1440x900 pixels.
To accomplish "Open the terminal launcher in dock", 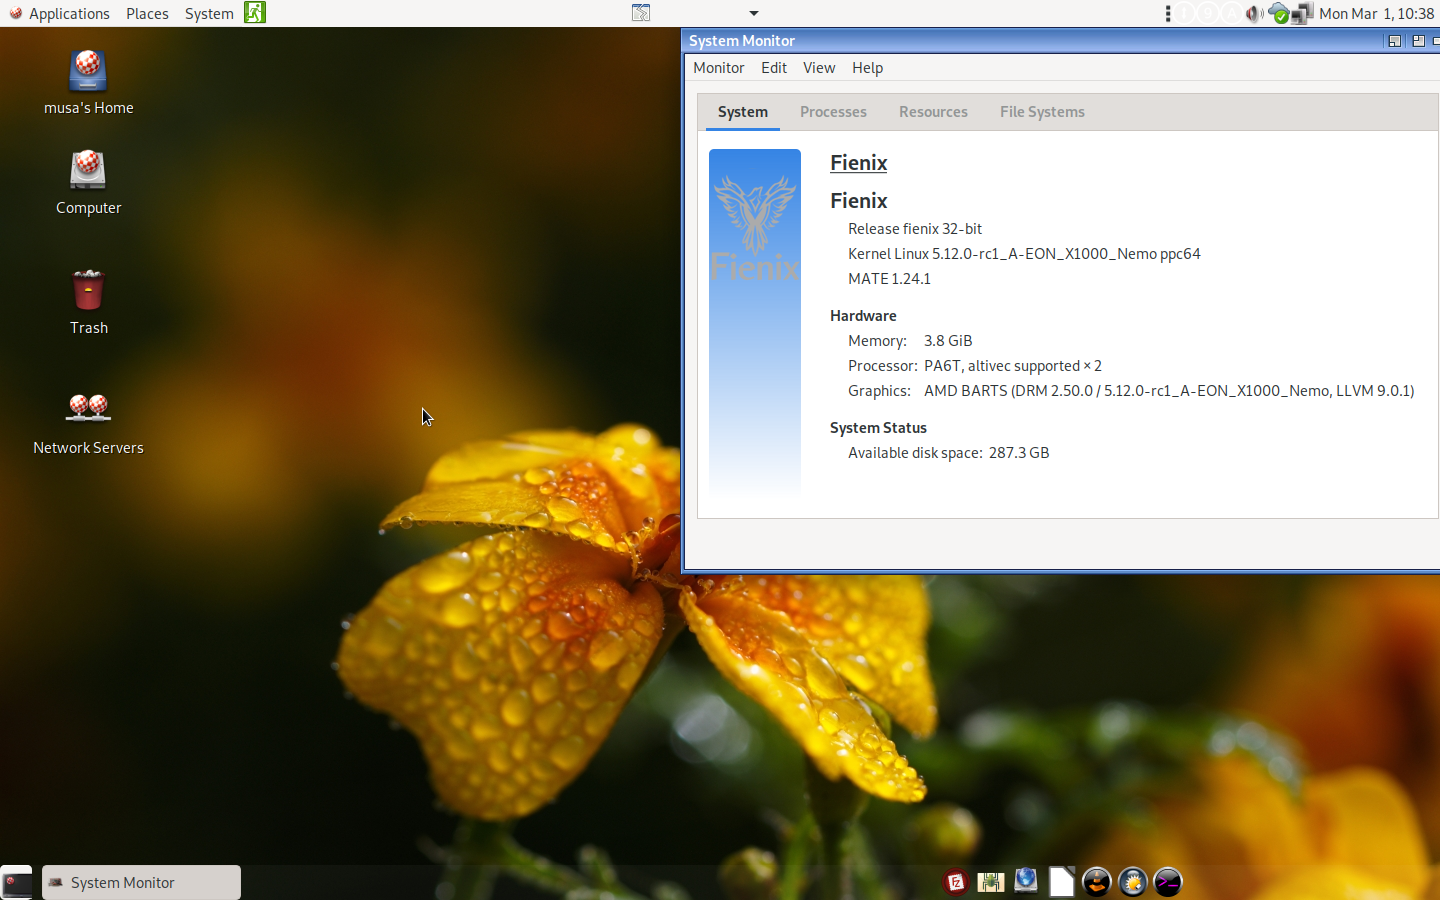I will click(1167, 882).
